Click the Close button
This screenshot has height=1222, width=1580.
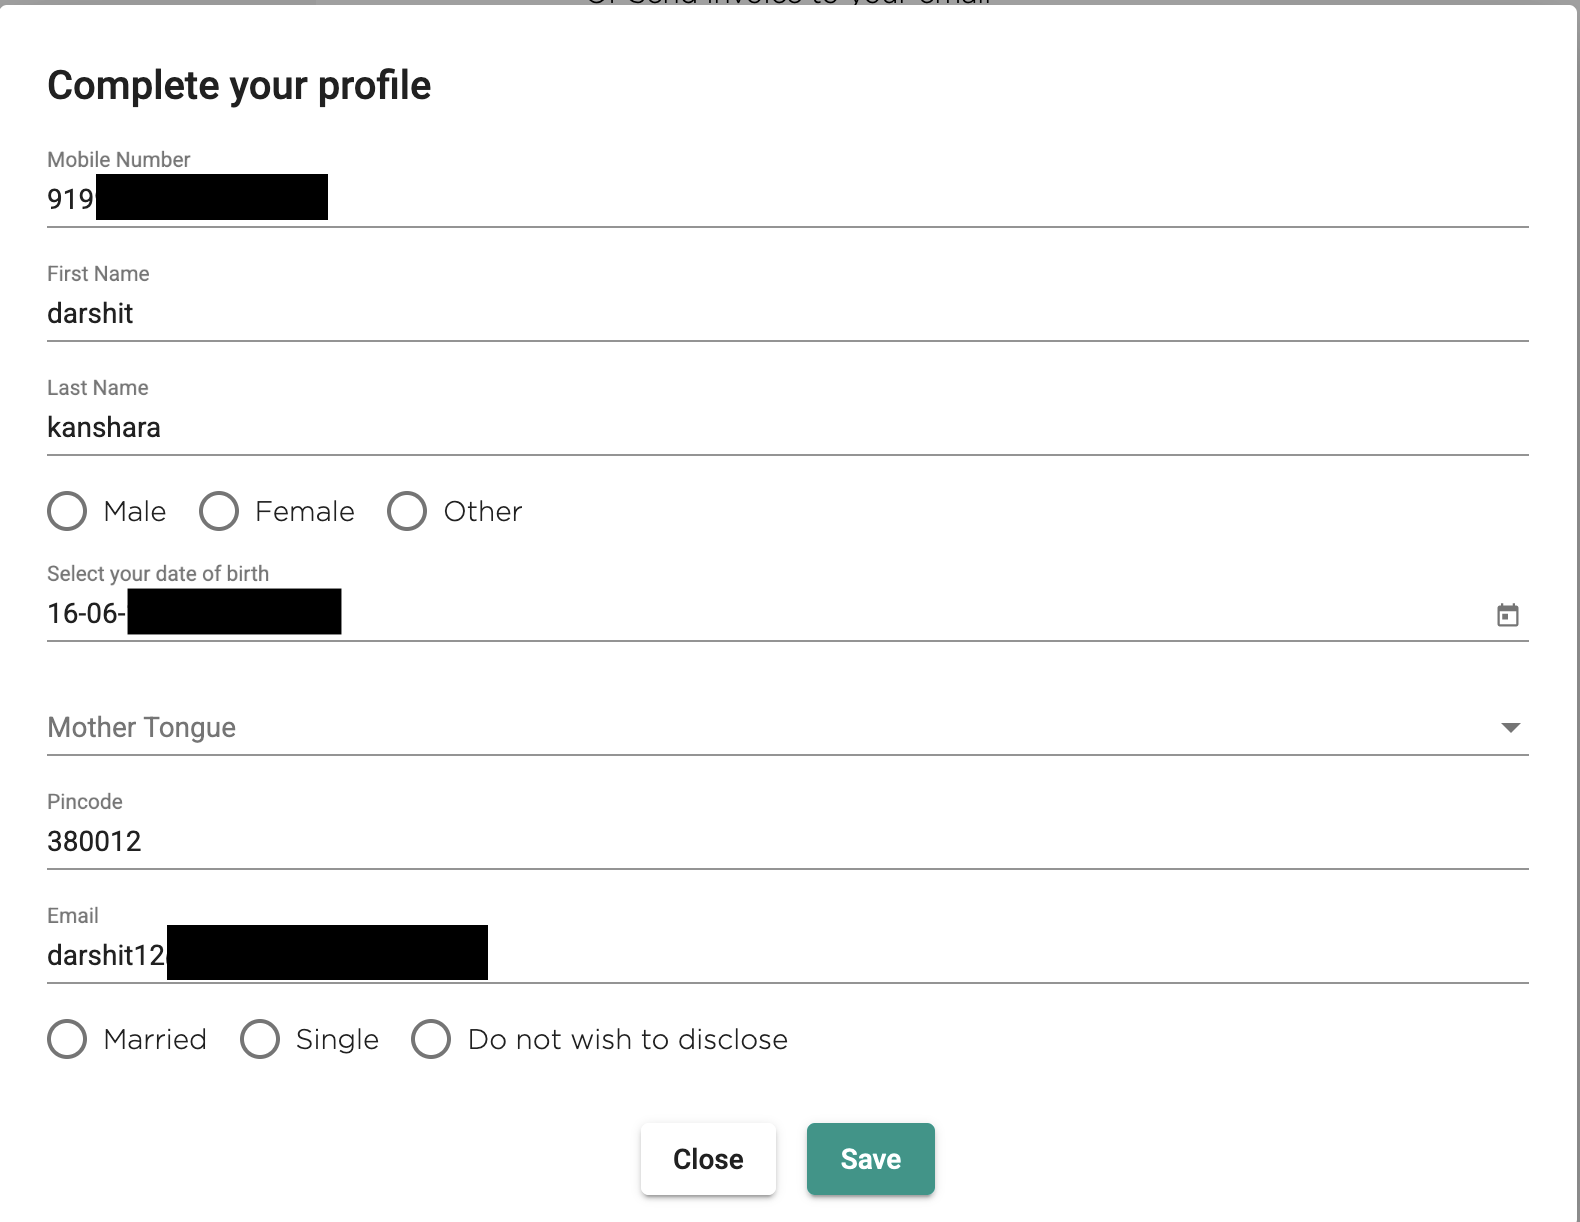tap(708, 1159)
